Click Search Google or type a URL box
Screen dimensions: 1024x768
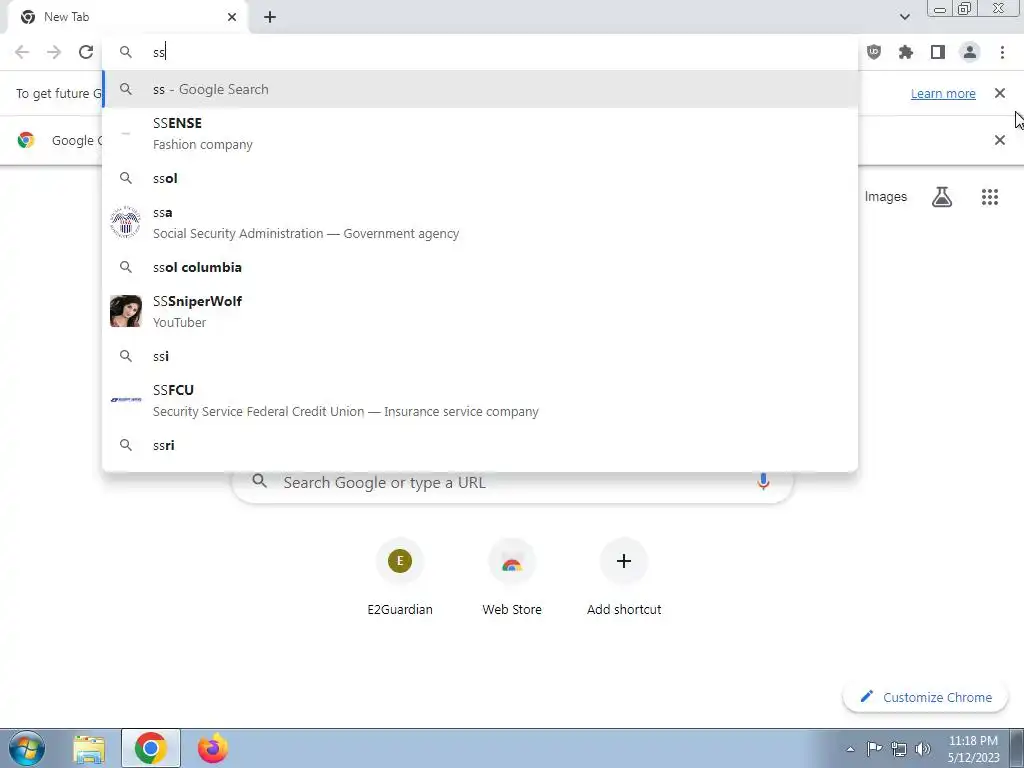point(513,483)
